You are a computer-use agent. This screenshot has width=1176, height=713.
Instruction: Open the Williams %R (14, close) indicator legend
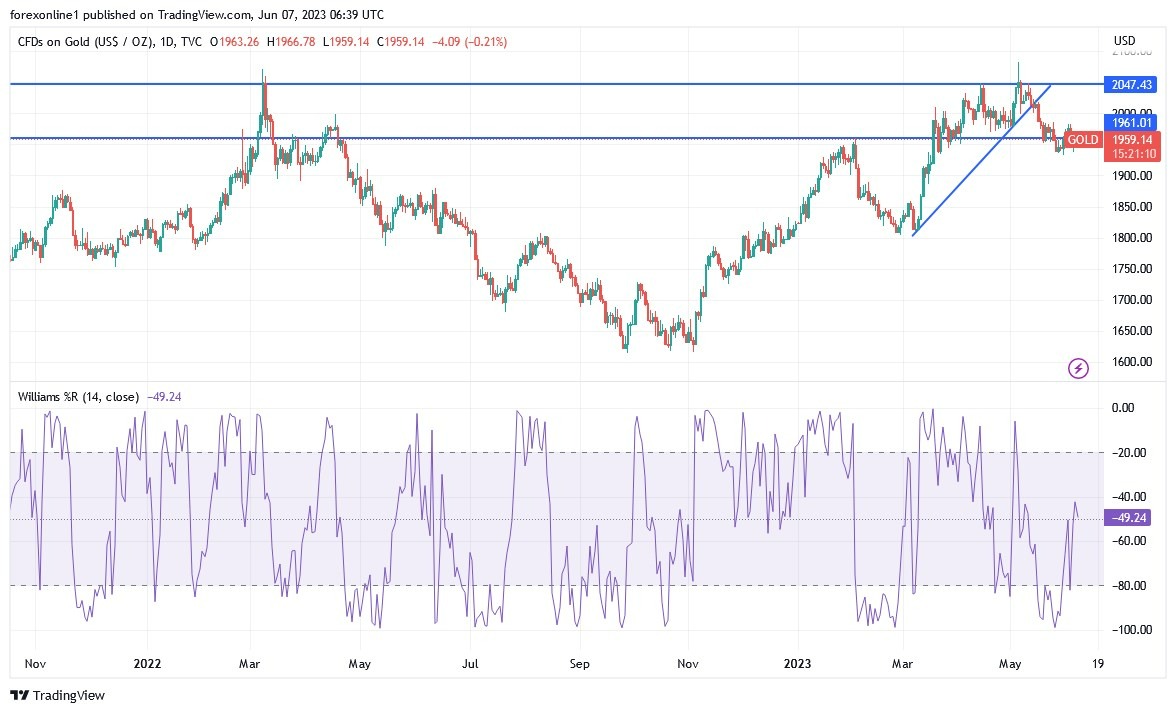tap(78, 397)
